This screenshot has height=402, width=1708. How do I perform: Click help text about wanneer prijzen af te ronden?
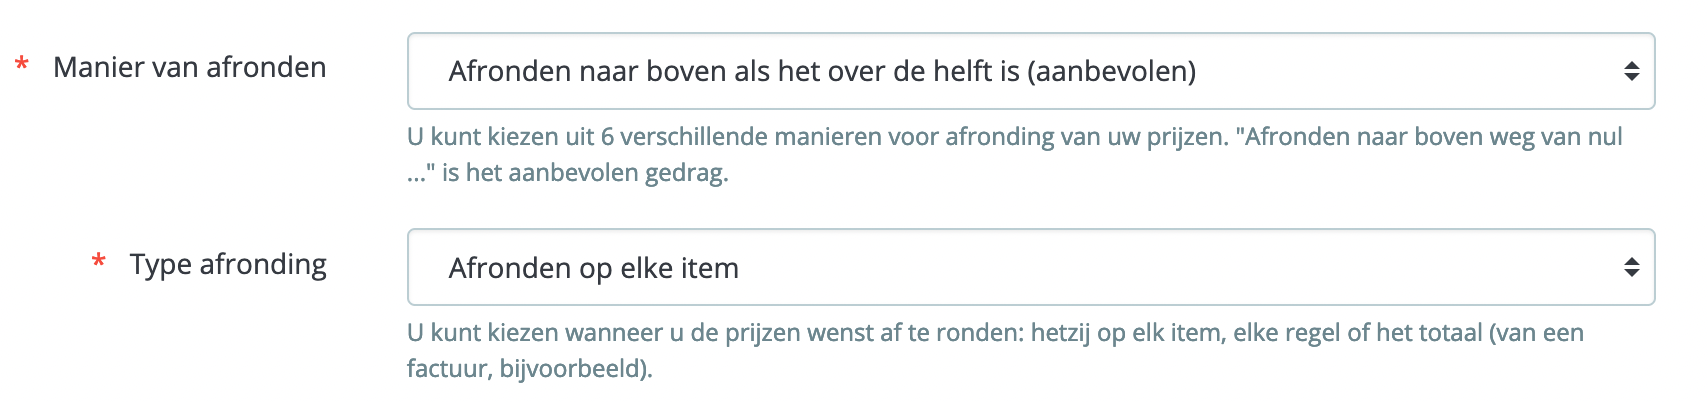995,350
